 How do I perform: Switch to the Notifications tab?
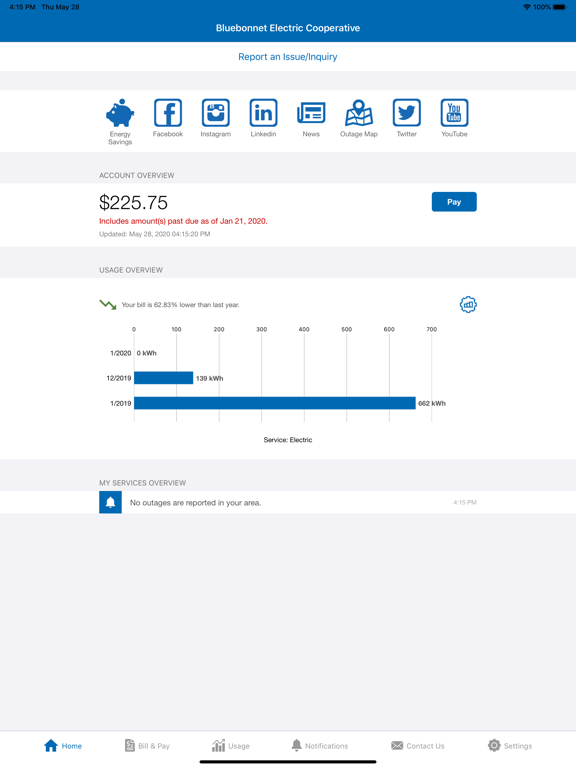[319, 746]
